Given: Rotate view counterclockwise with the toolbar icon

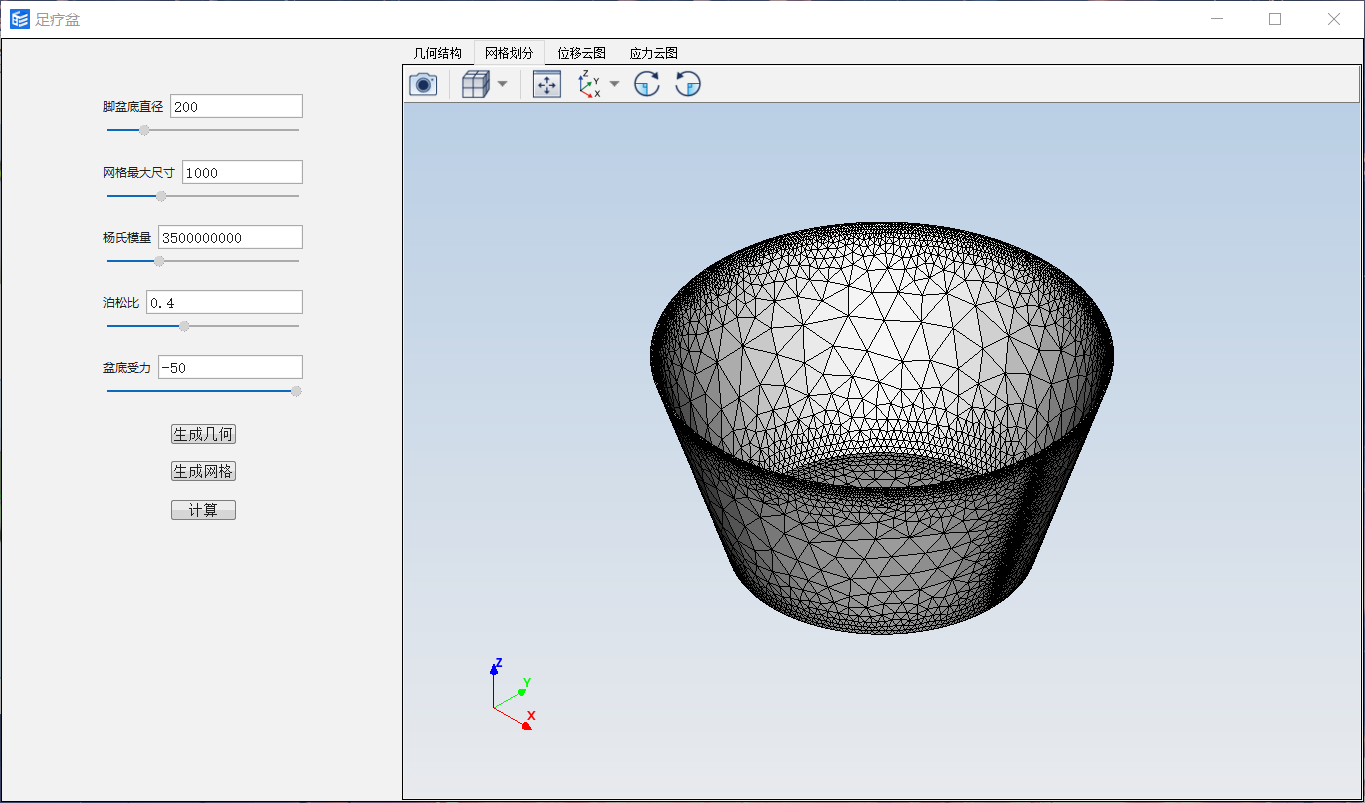Looking at the screenshot, I should 688,85.
